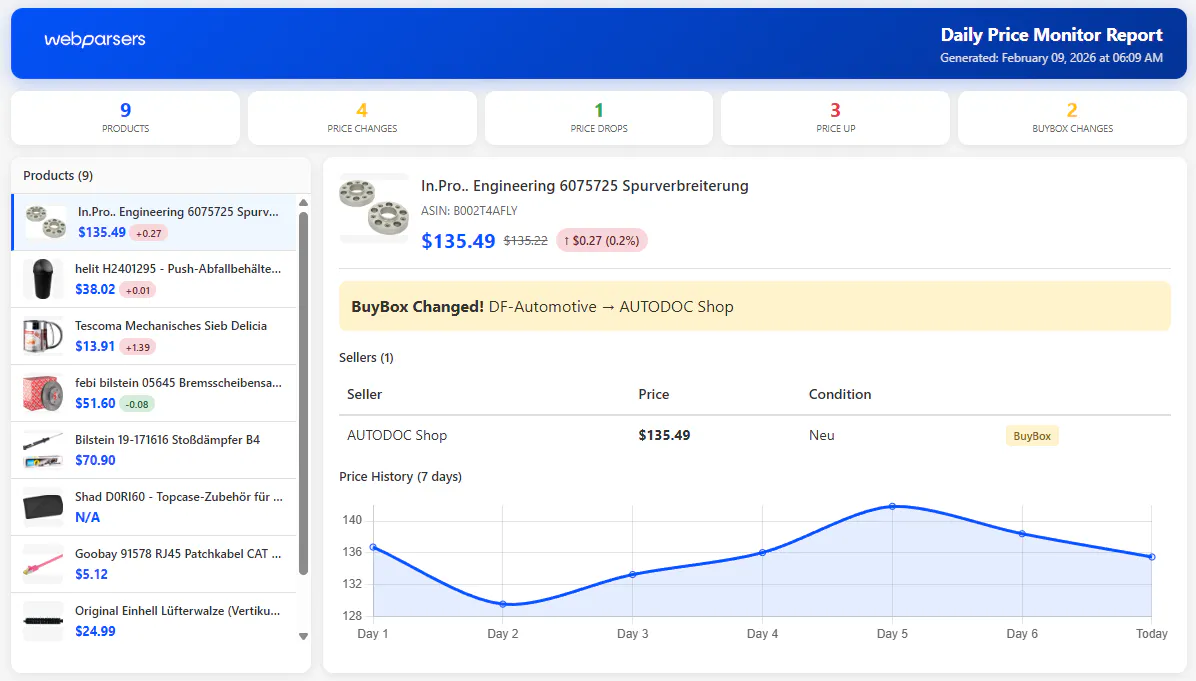Click the +0.27 price change badge

(x=148, y=233)
